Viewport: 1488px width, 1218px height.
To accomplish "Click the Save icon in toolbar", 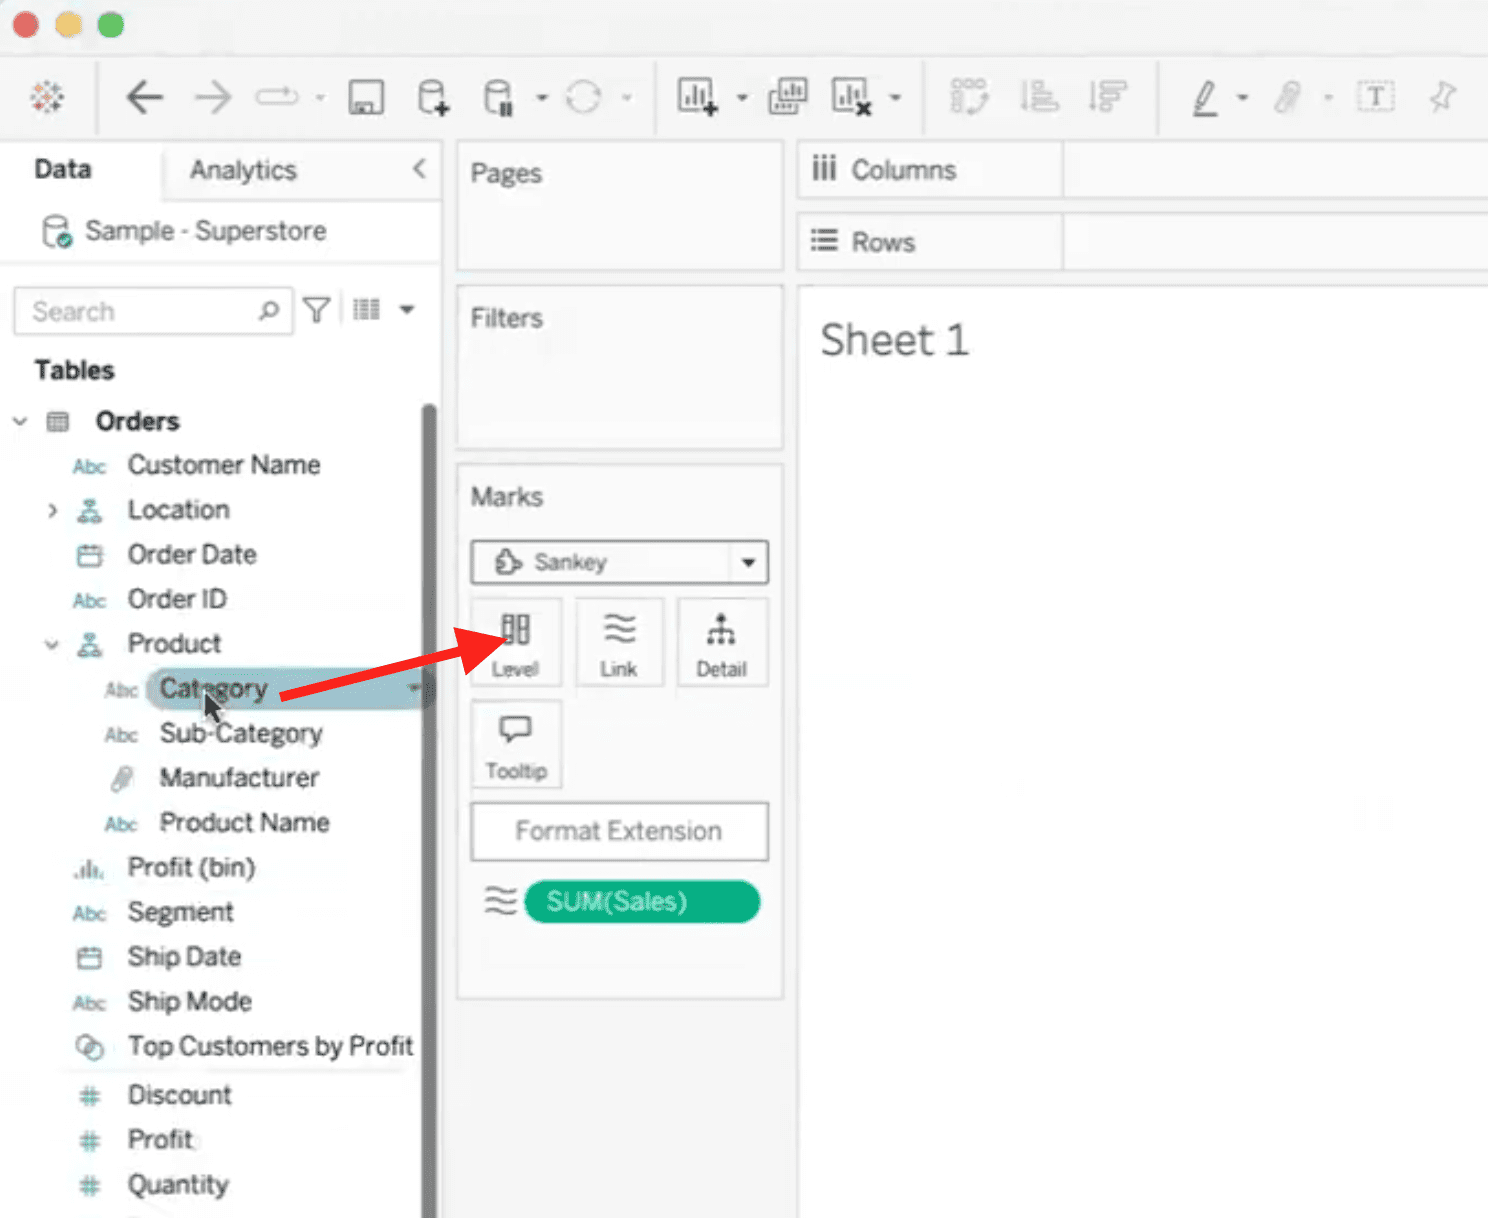I will click(x=366, y=97).
